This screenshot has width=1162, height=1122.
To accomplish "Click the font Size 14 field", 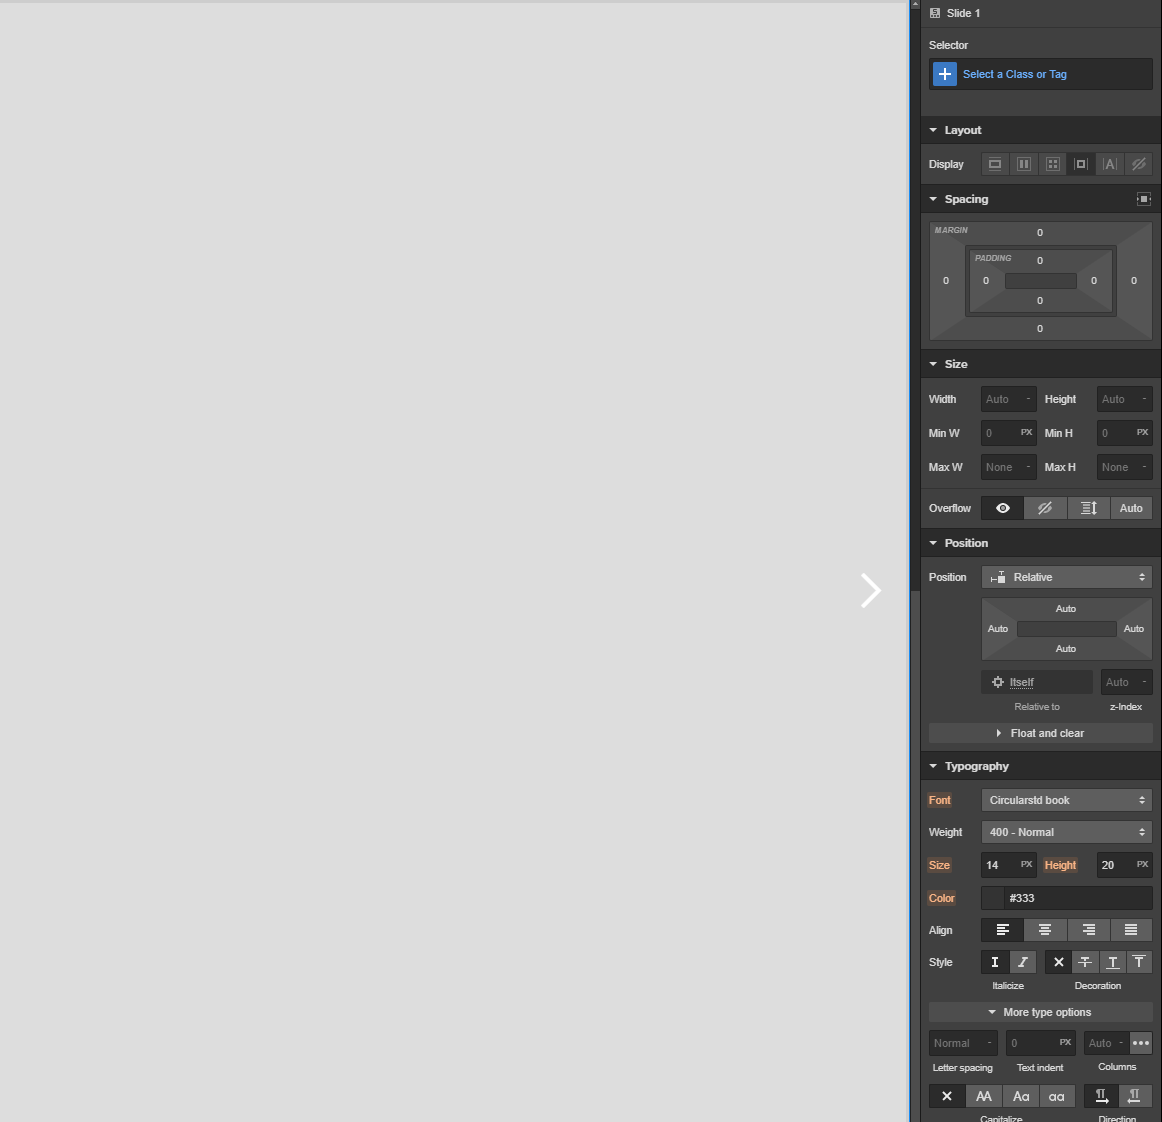I will 1009,865.
